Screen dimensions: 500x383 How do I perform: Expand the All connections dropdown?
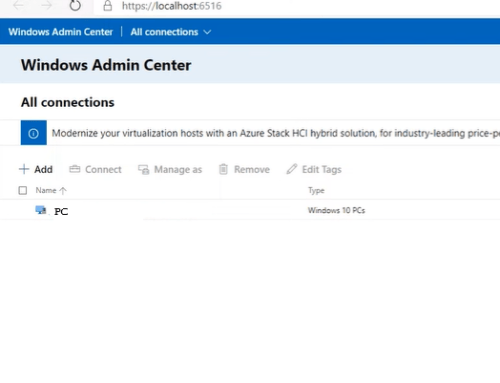[x=171, y=32]
